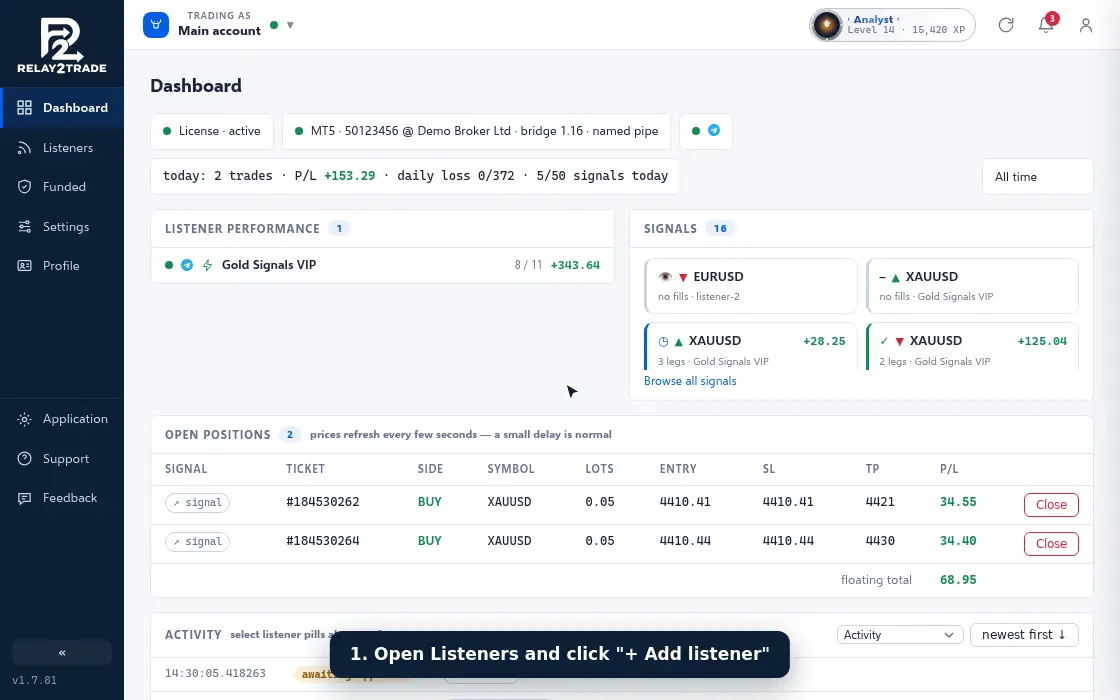The height and width of the screenshot is (700, 1120).
Task: Open the XAUUSD no fills signal card
Action: point(972,286)
